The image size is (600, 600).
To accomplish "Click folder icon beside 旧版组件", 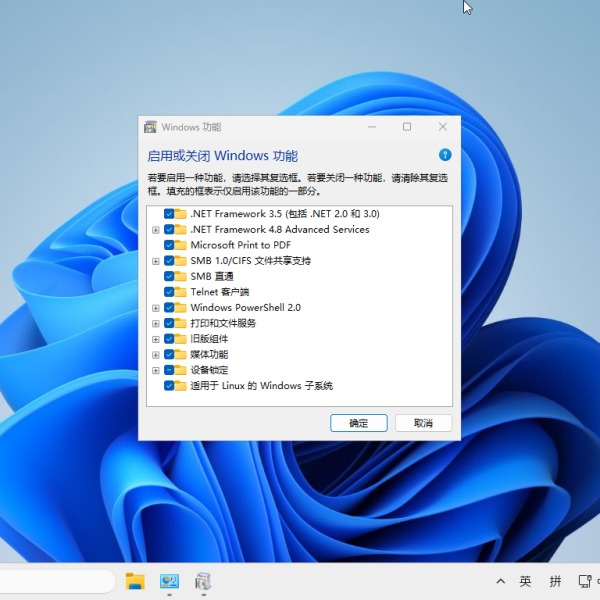I will click(181, 339).
